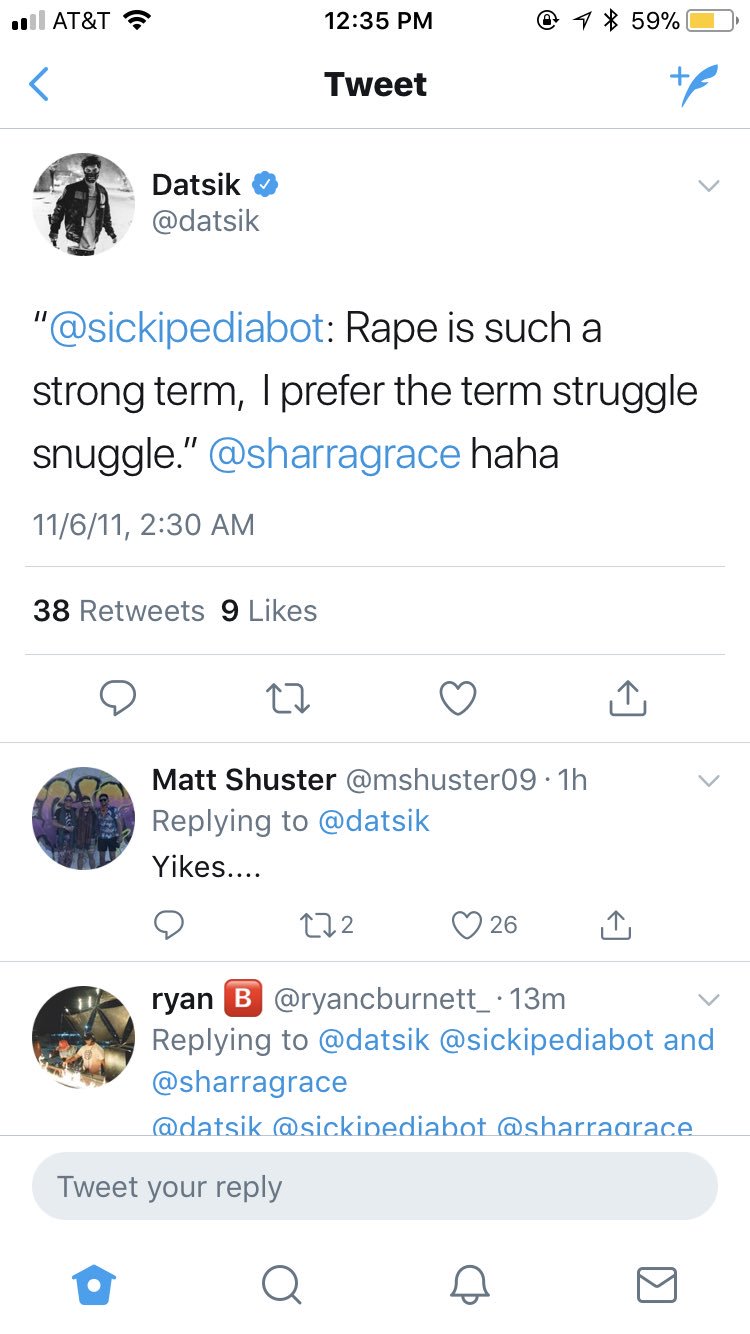Tap the "Tweet your reply" field
750x1334 pixels.
tap(375, 1186)
